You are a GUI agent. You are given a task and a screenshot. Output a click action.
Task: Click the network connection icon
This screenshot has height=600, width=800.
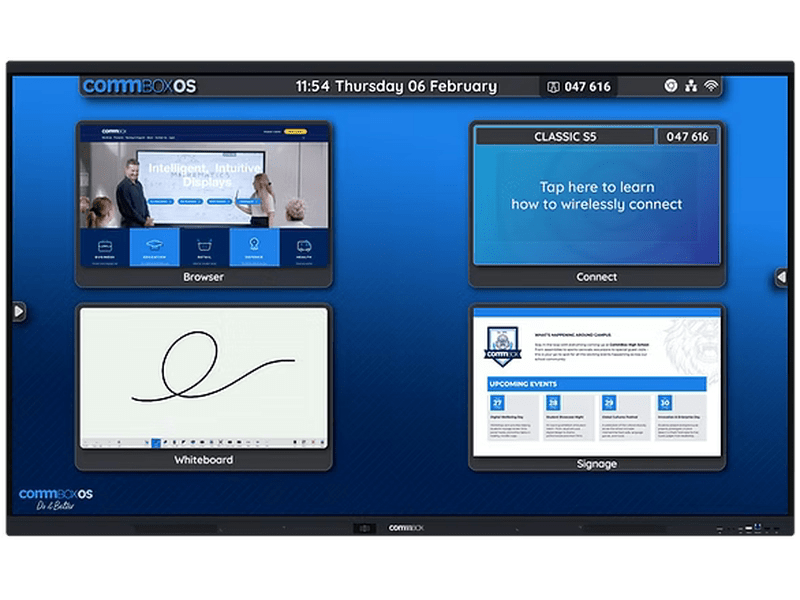pos(692,86)
